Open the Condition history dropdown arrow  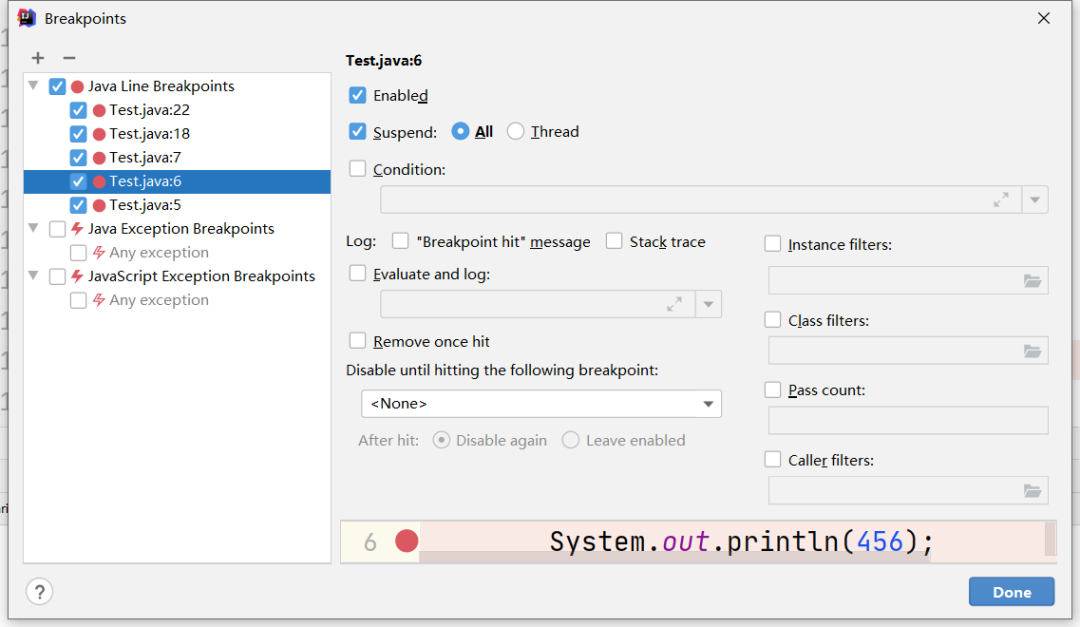[x=1035, y=200]
